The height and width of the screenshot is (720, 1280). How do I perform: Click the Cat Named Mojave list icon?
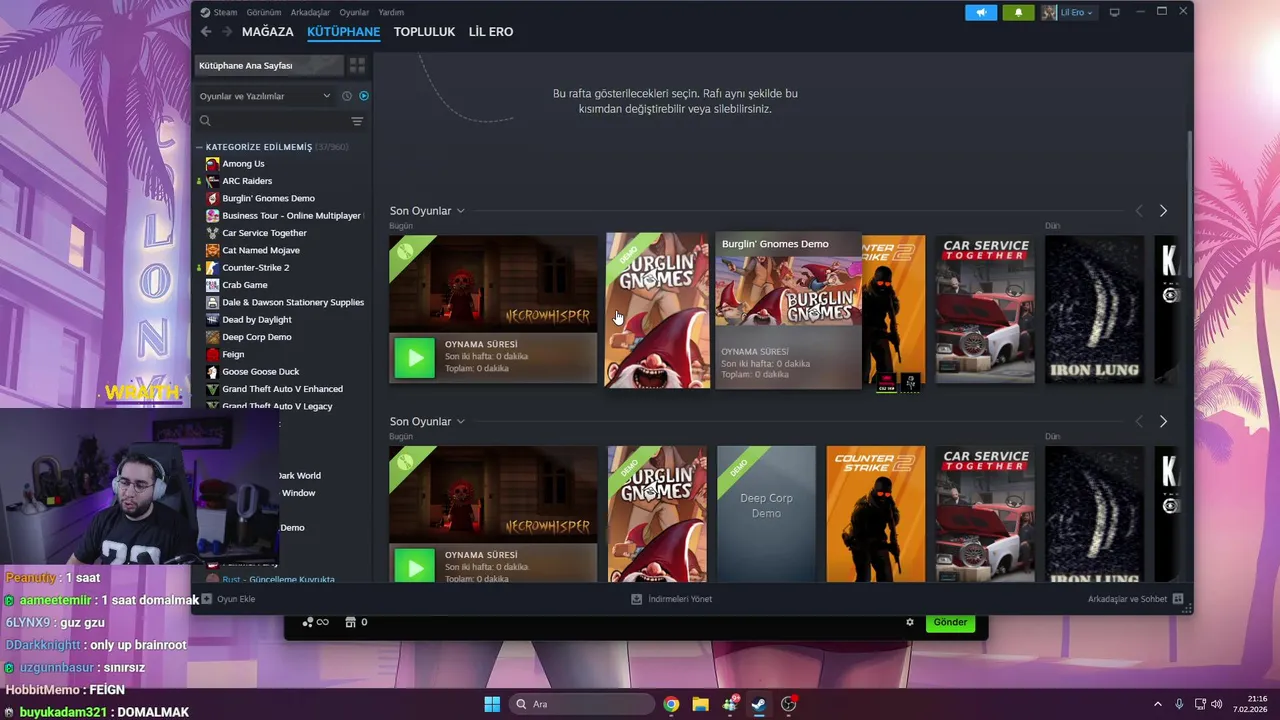coord(212,250)
